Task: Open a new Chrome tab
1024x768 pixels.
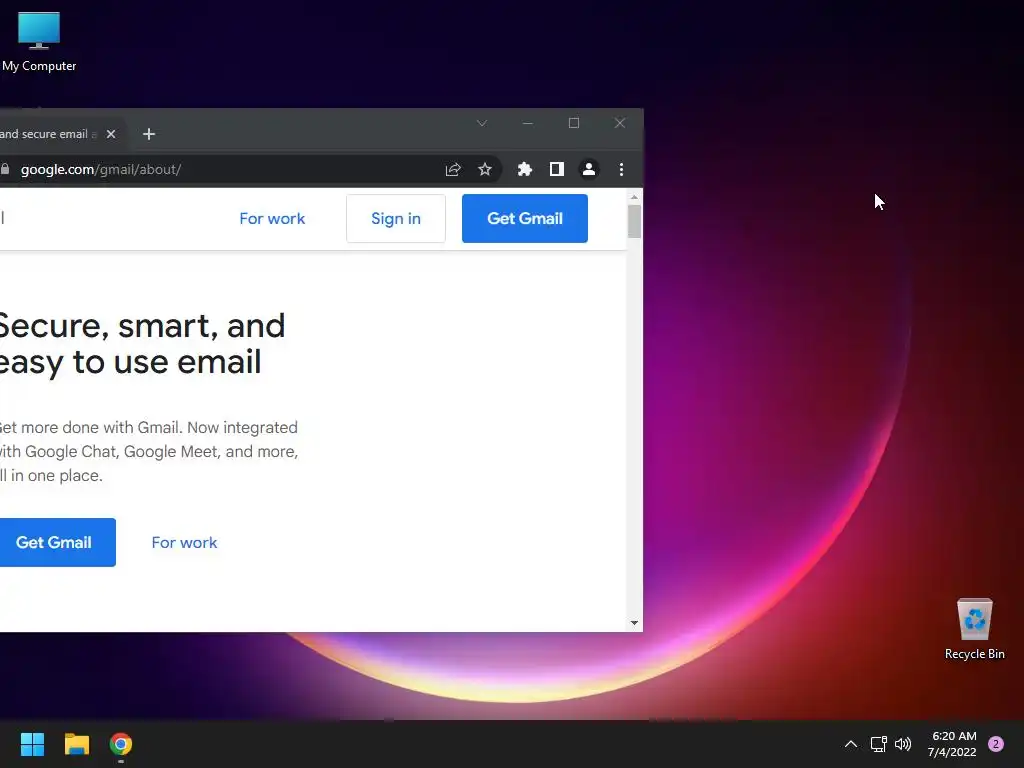Action: point(149,134)
